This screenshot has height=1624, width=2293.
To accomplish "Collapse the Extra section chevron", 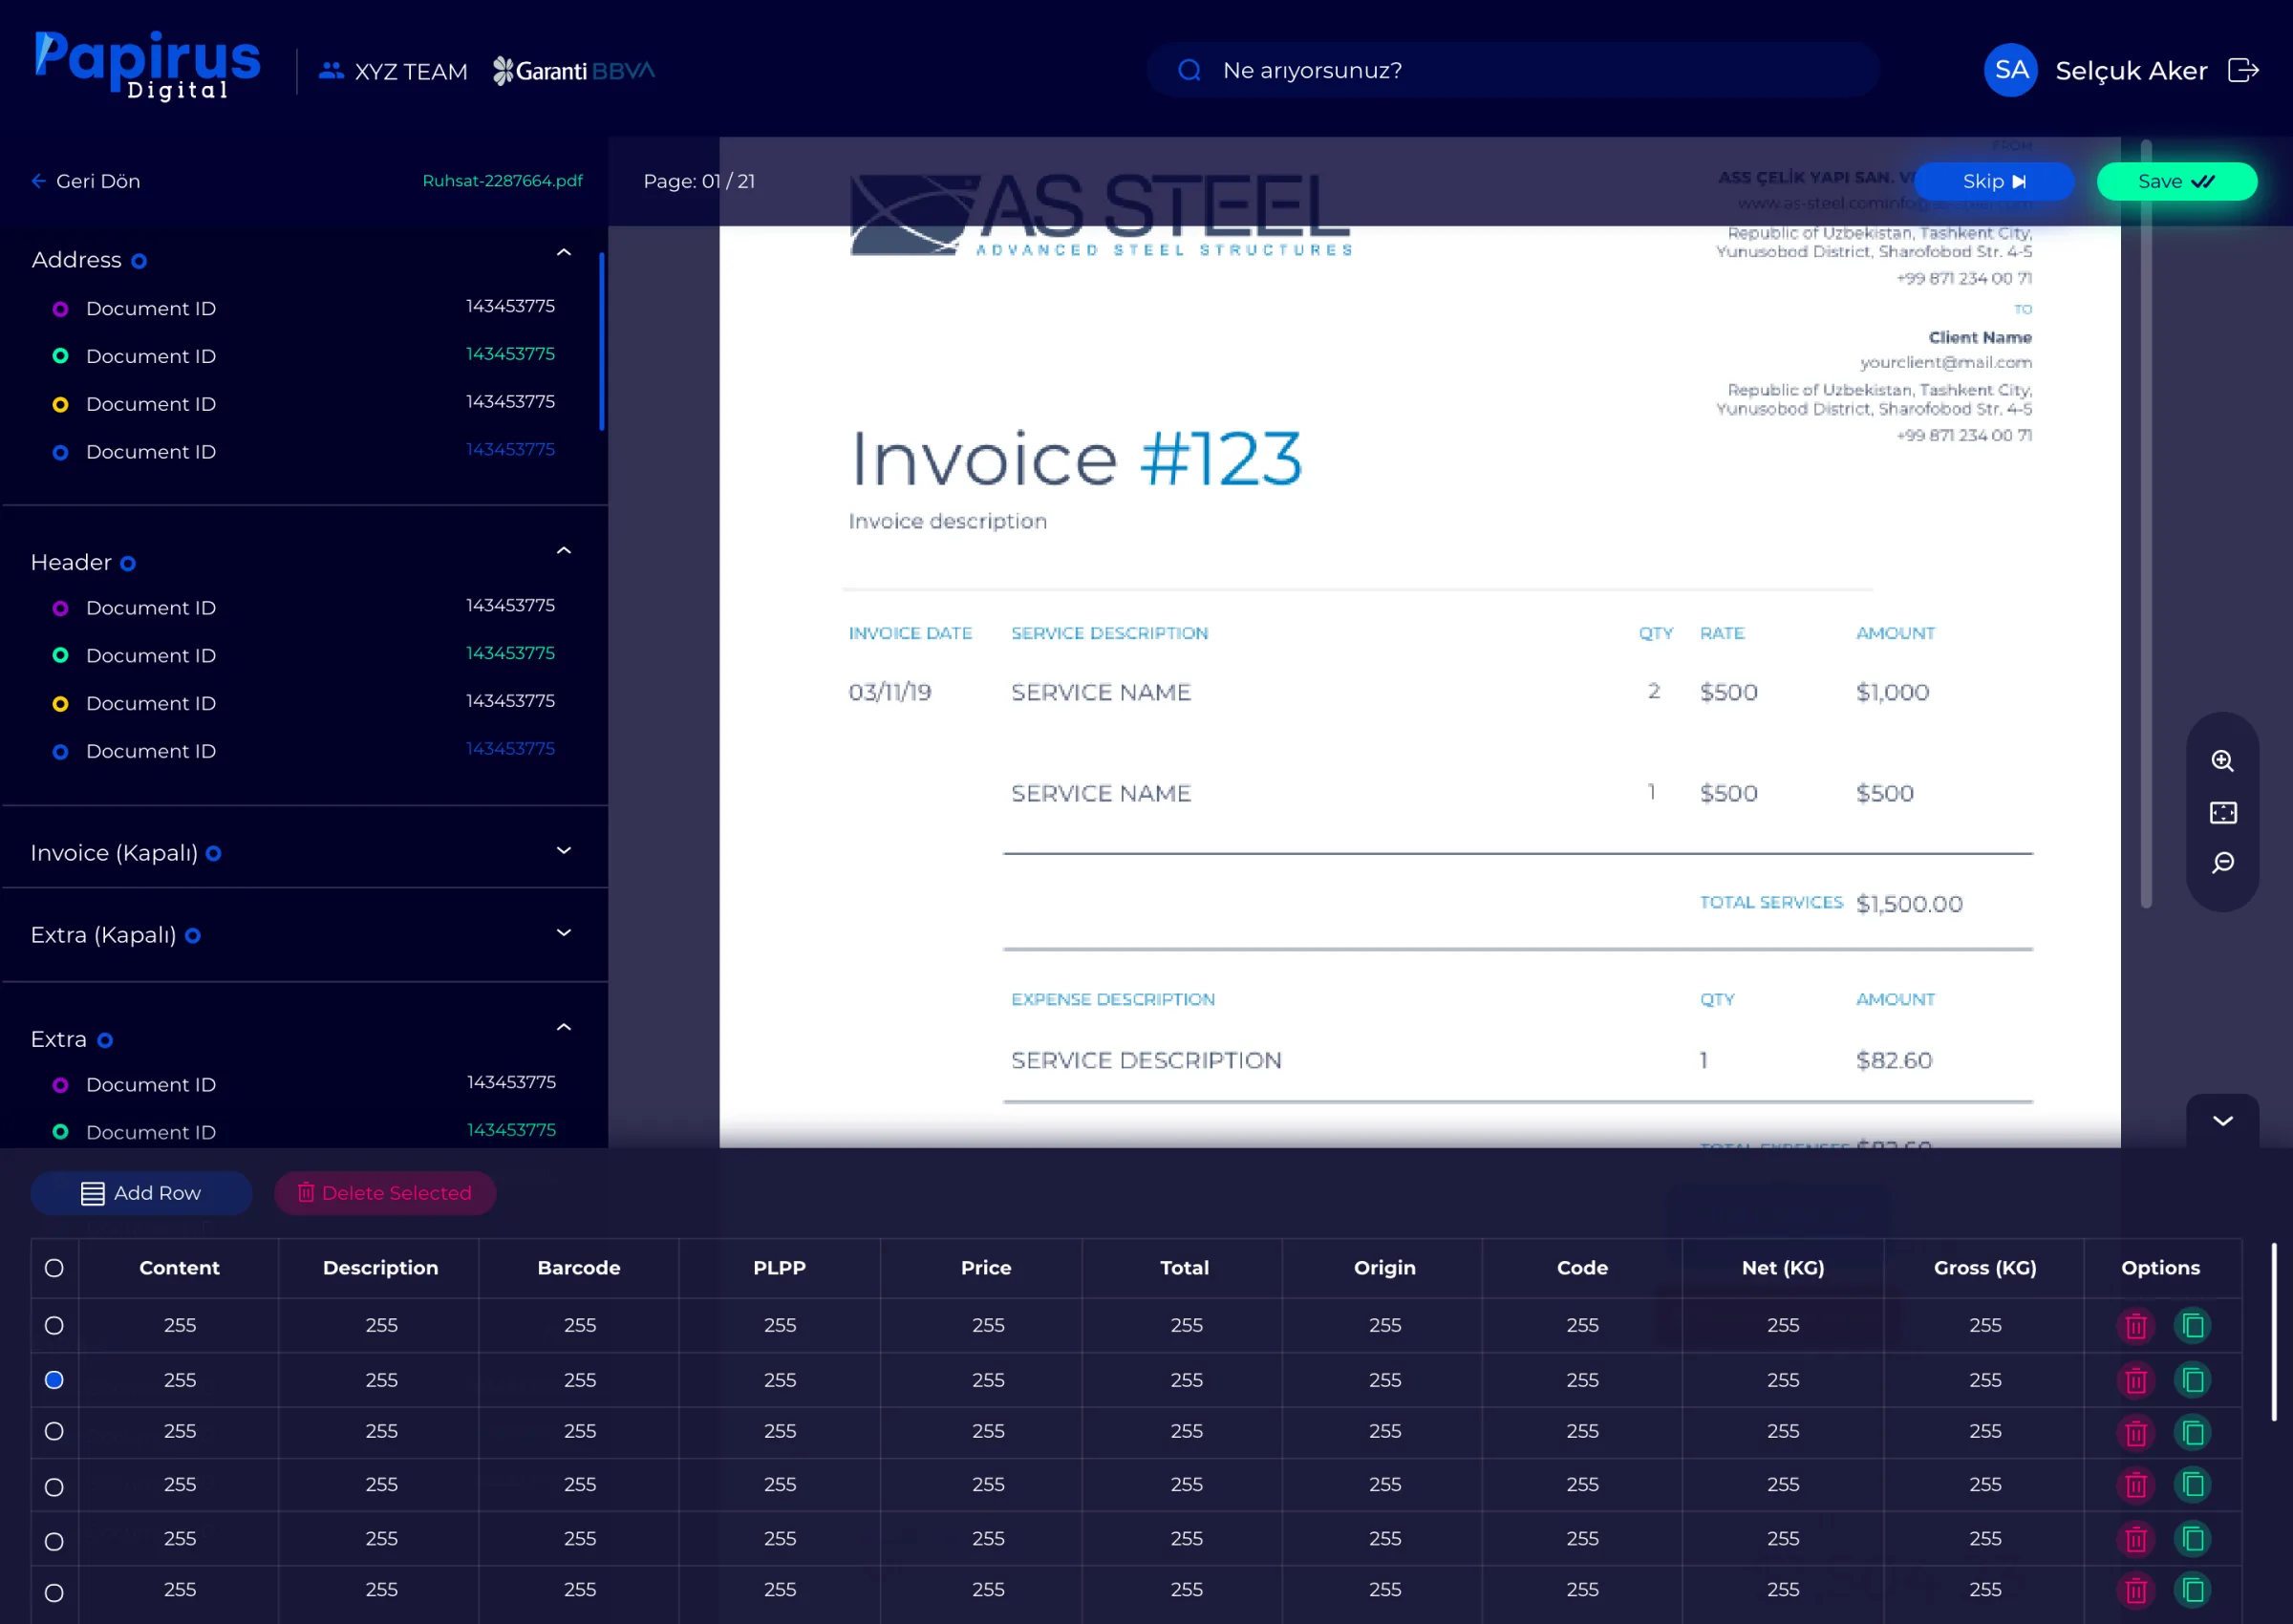I will pyautogui.click(x=564, y=1027).
